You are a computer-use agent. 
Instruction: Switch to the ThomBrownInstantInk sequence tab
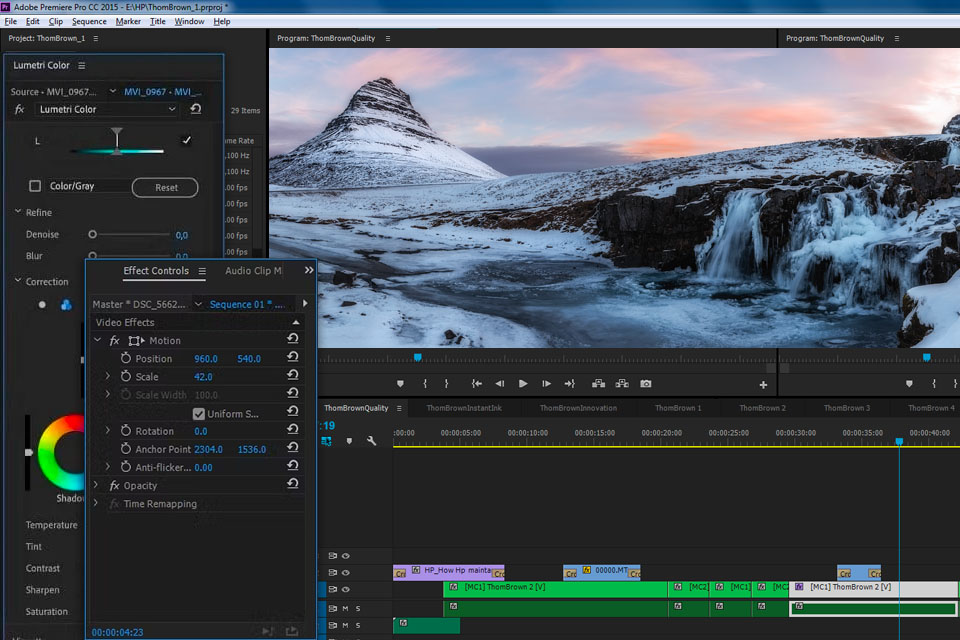point(463,408)
